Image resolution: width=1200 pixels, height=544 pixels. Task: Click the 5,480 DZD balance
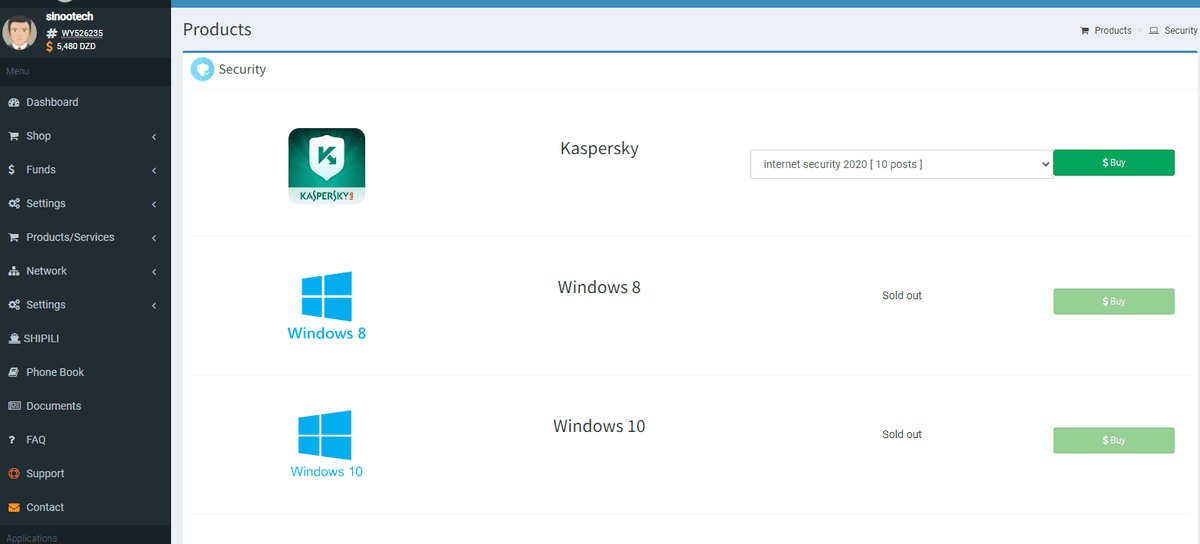pos(76,46)
